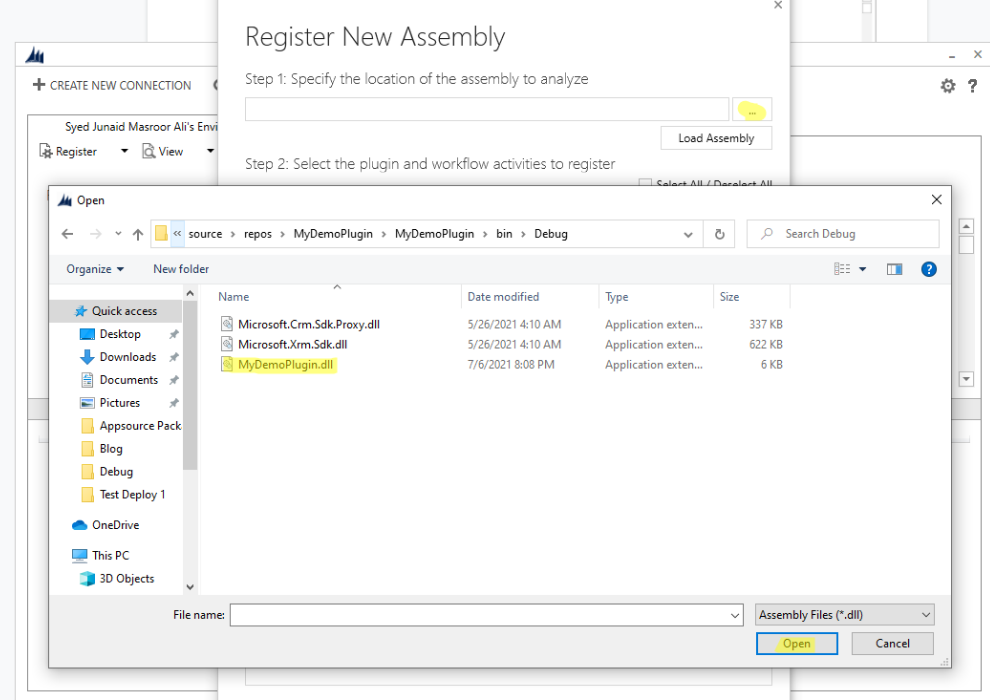Click the Register menu in toolbar
The height and width of the screenshot is (700, 990).
click(76, 152)
